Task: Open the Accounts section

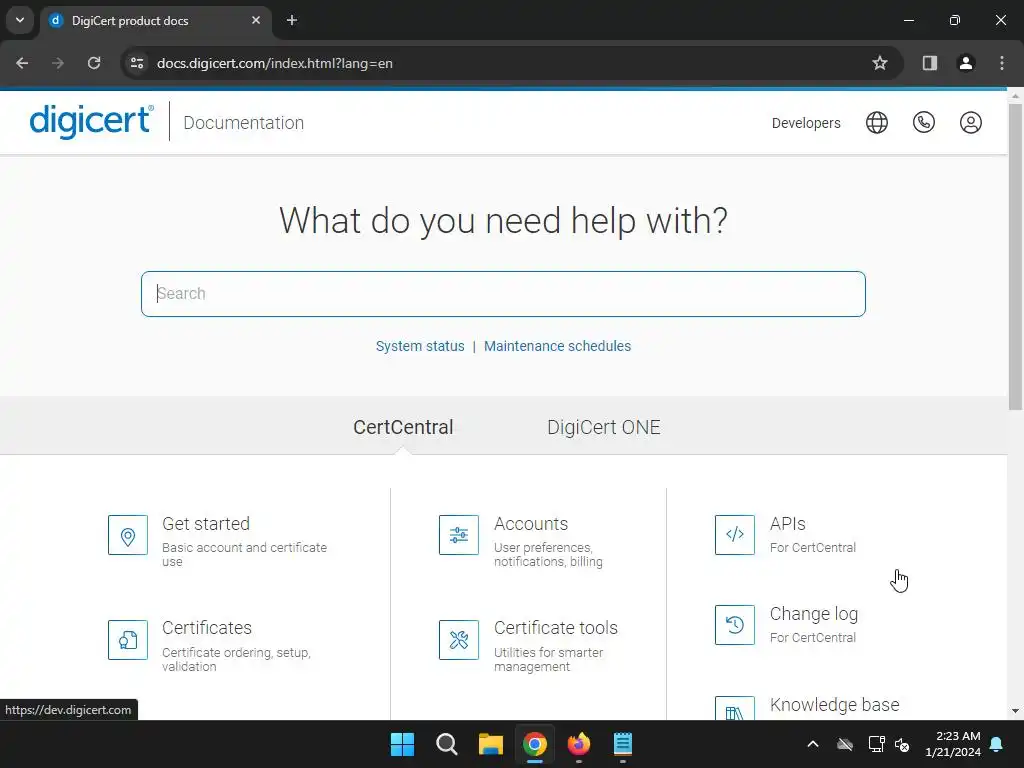Action: pyautogui.click(x=531, y=524)
